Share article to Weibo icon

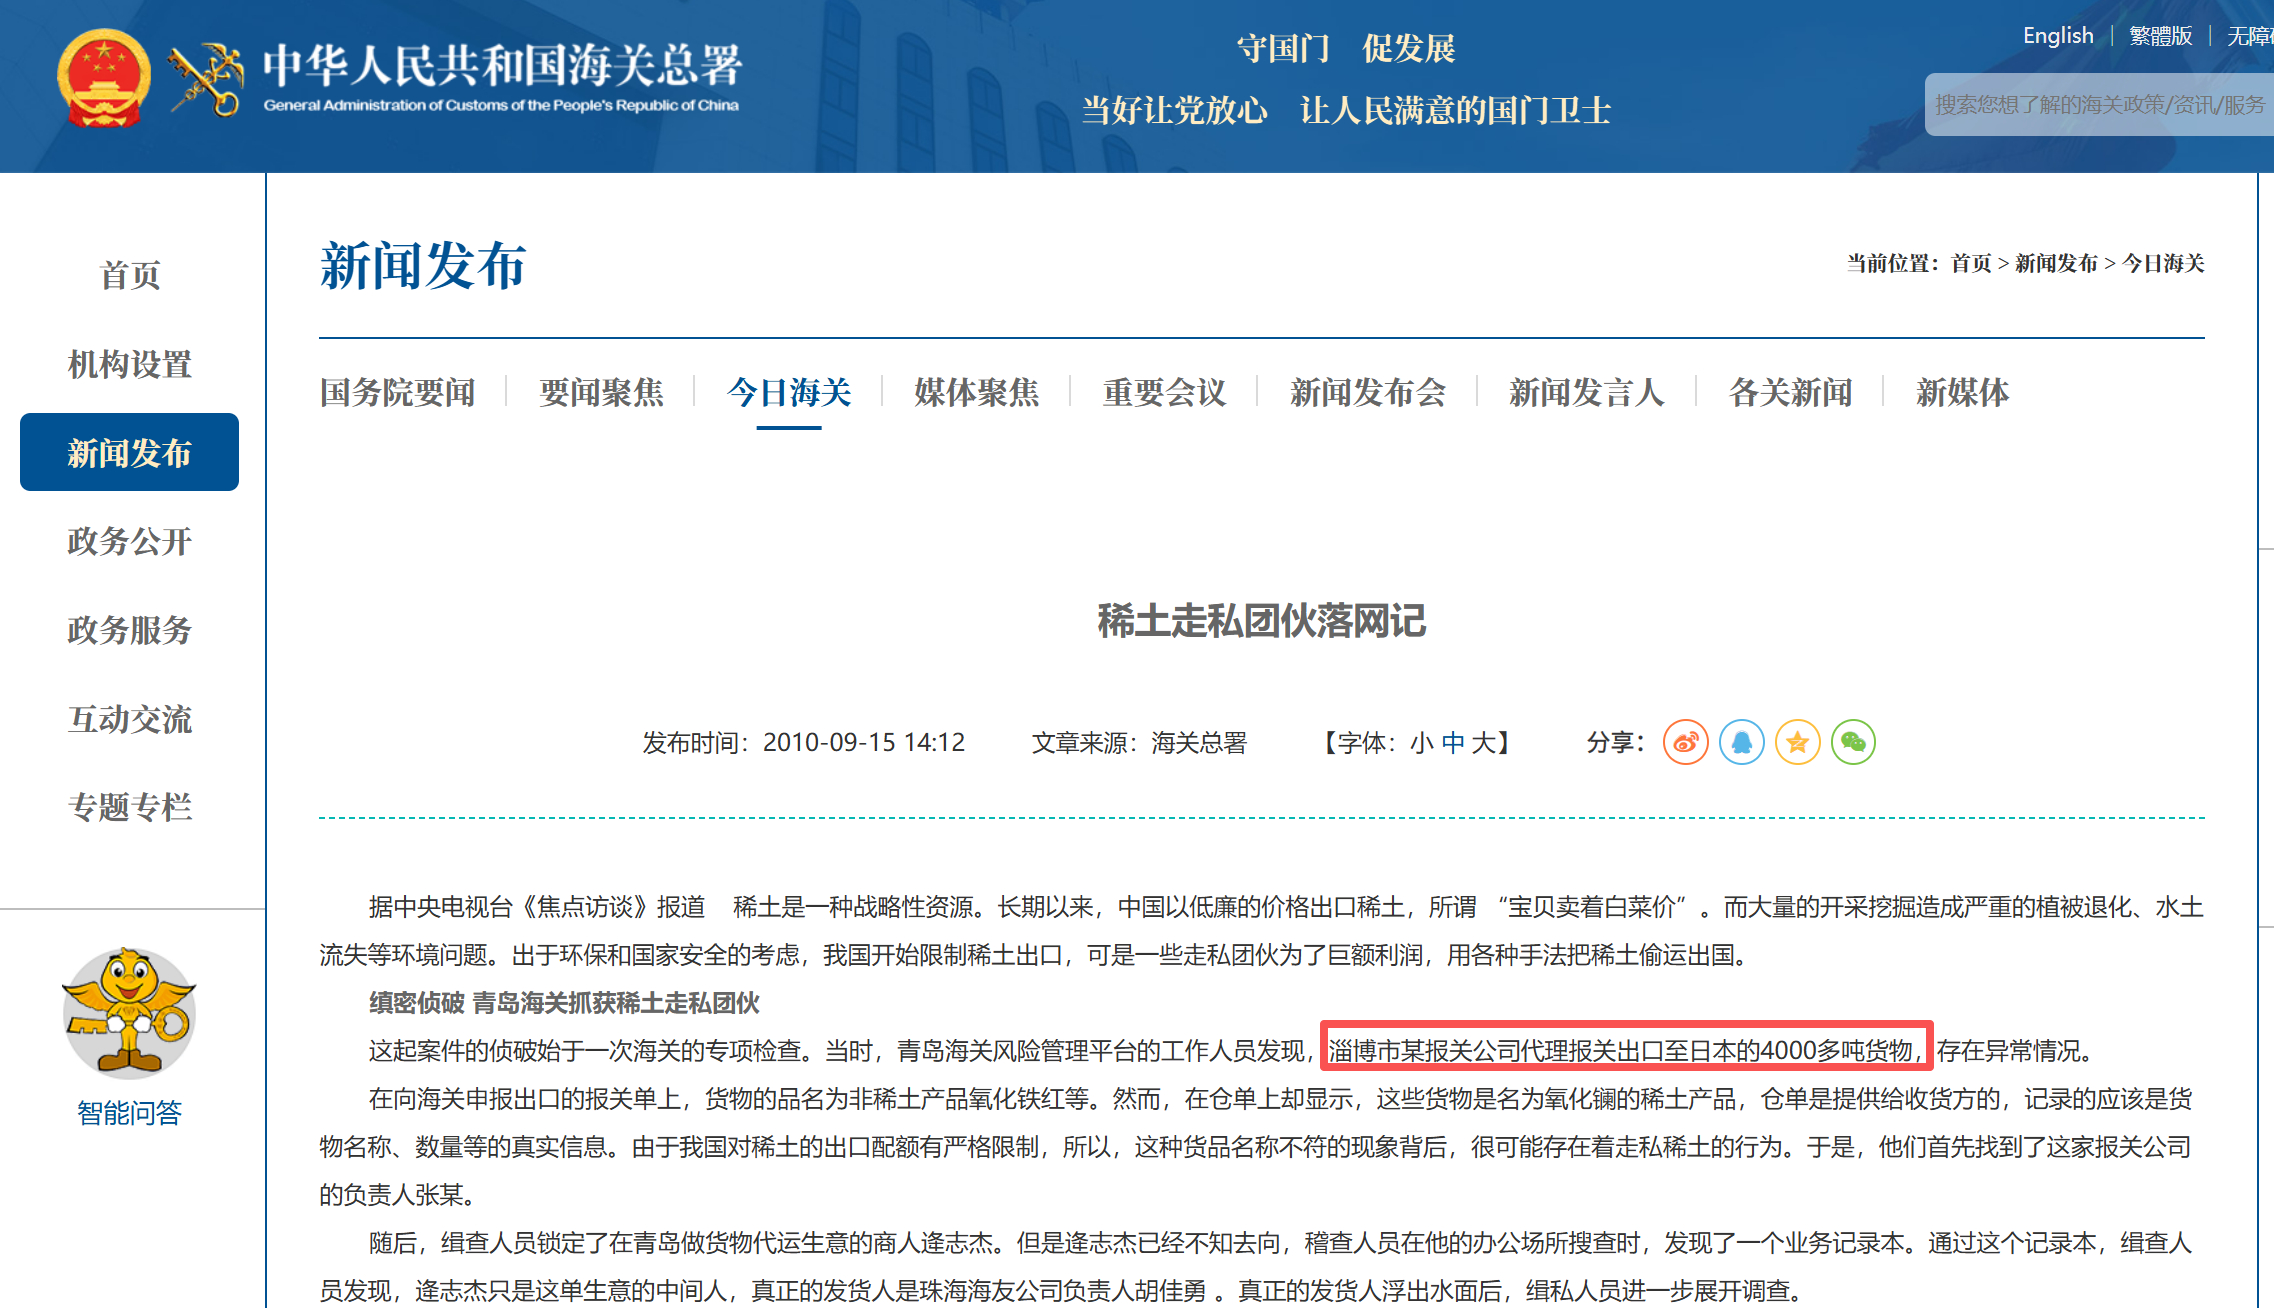[1685, 742]
